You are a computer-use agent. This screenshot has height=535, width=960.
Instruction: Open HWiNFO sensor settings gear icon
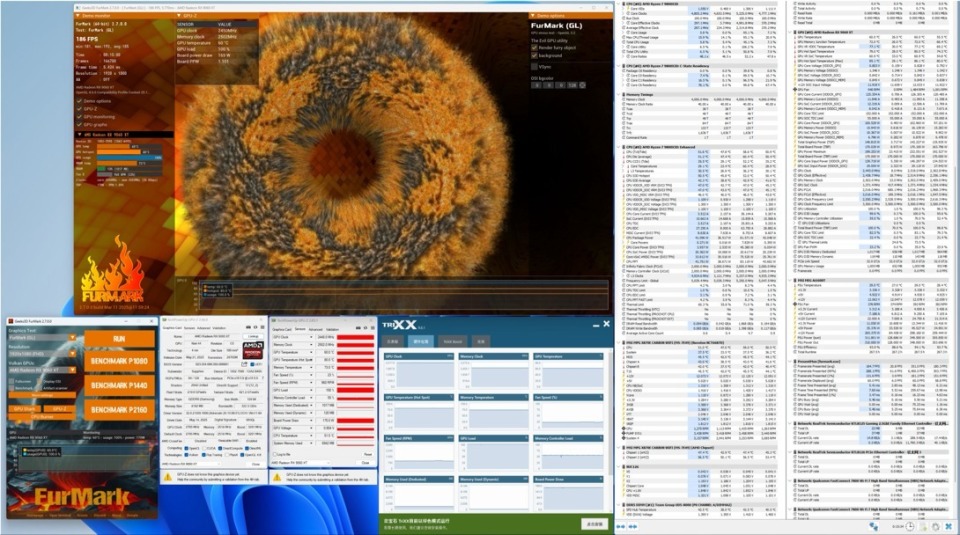point(936,526)
